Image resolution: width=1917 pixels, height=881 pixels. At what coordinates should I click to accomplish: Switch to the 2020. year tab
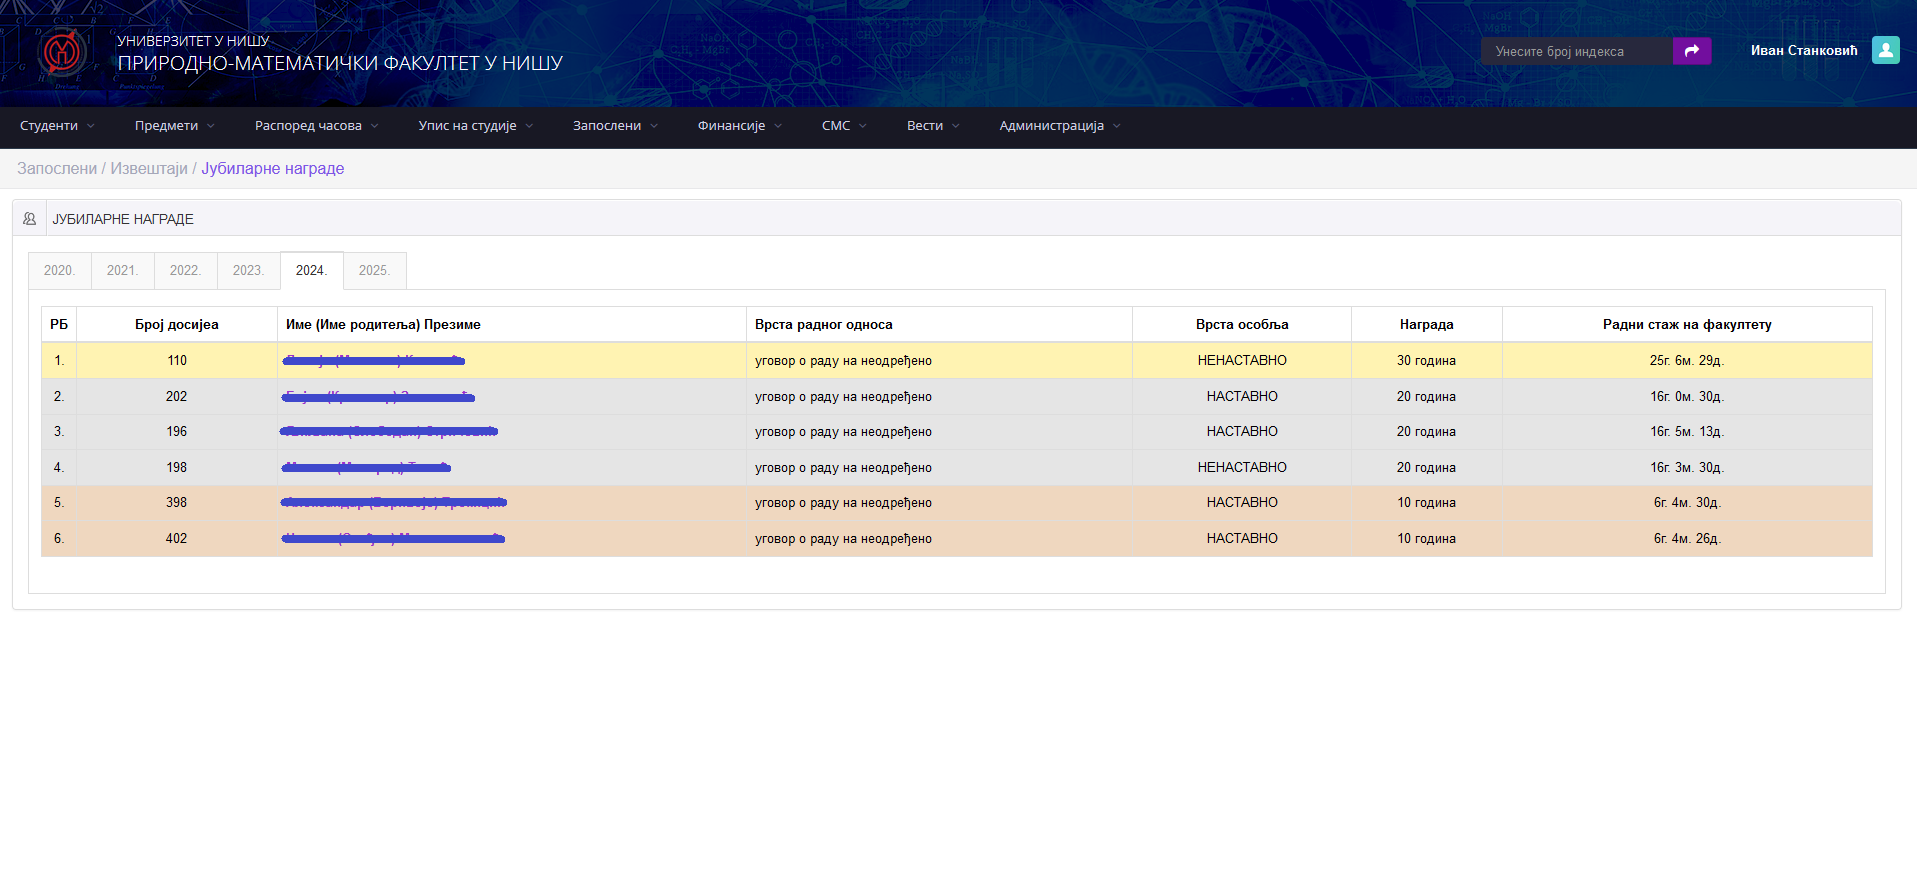[x=59, y=271]
